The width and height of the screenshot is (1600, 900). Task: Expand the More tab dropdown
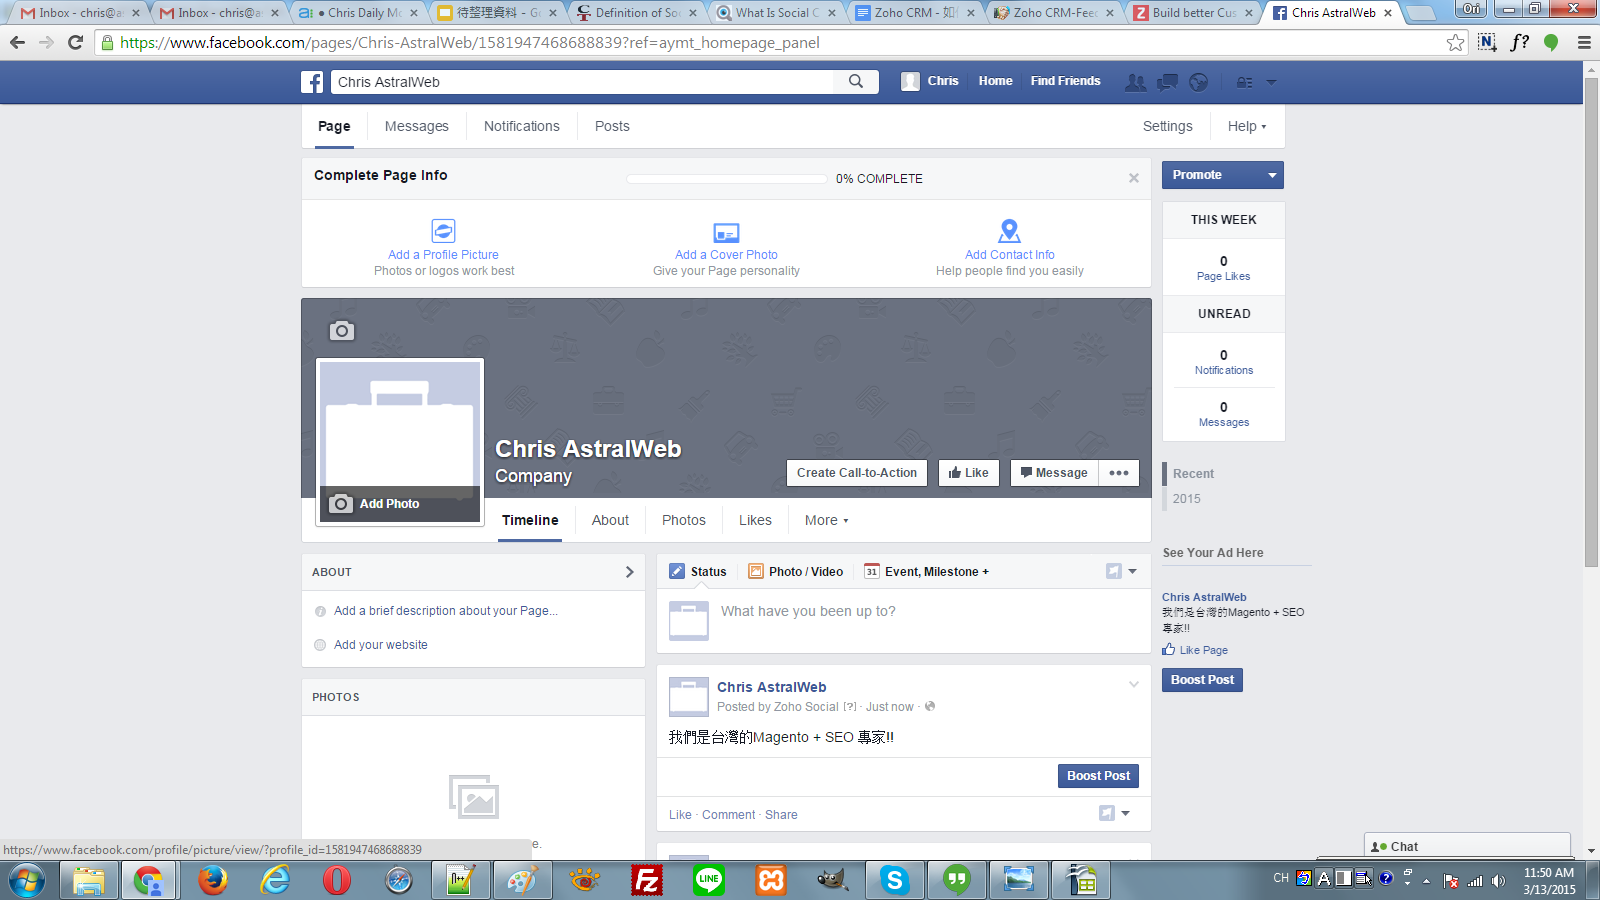(827, 520)
